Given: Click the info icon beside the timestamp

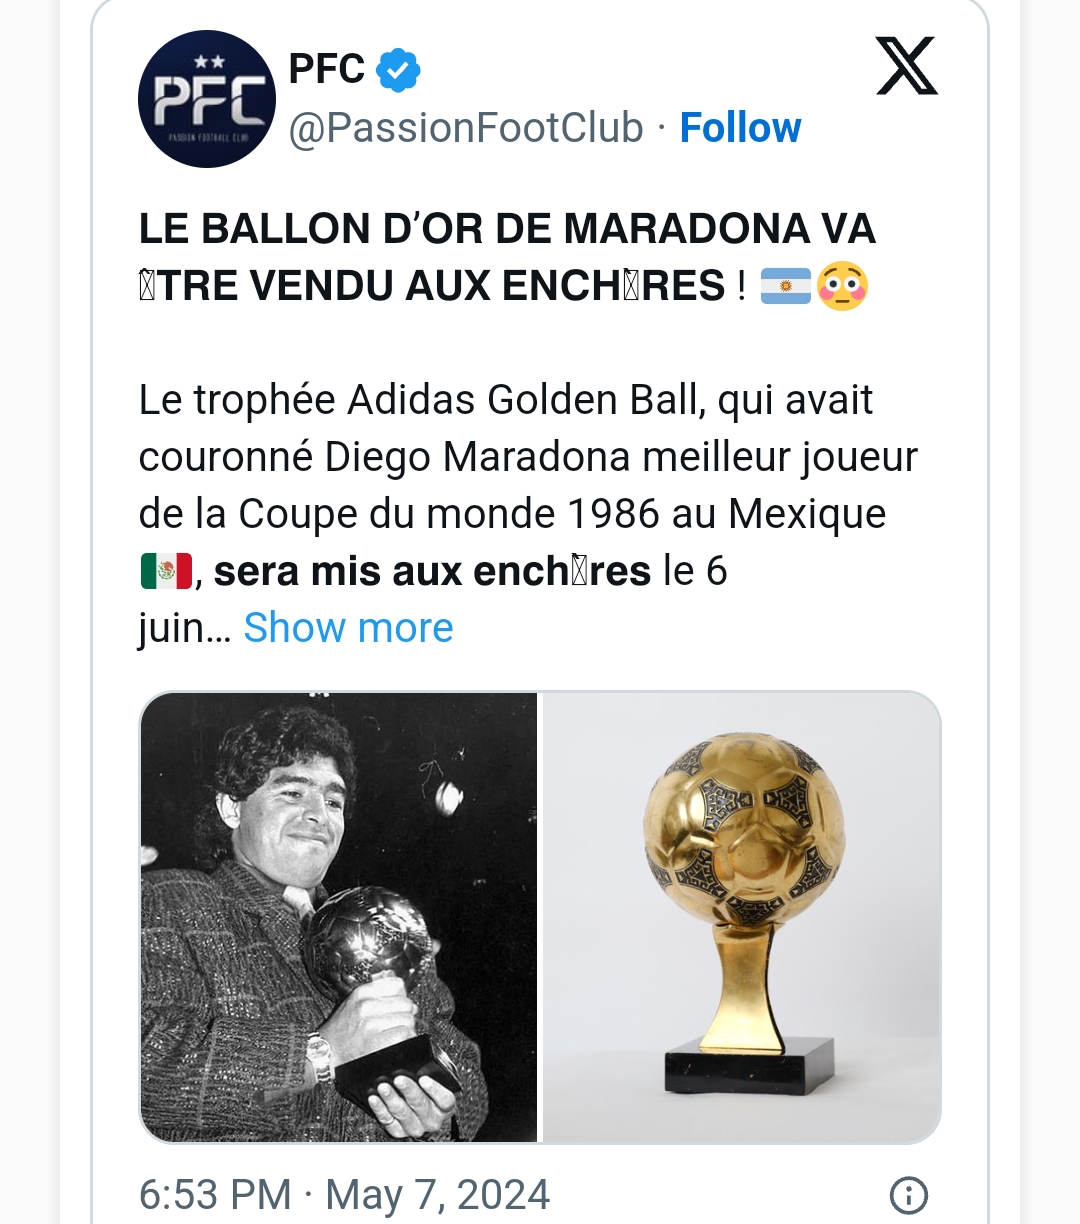Looking at the screenshot, I should click(908, 1194).
